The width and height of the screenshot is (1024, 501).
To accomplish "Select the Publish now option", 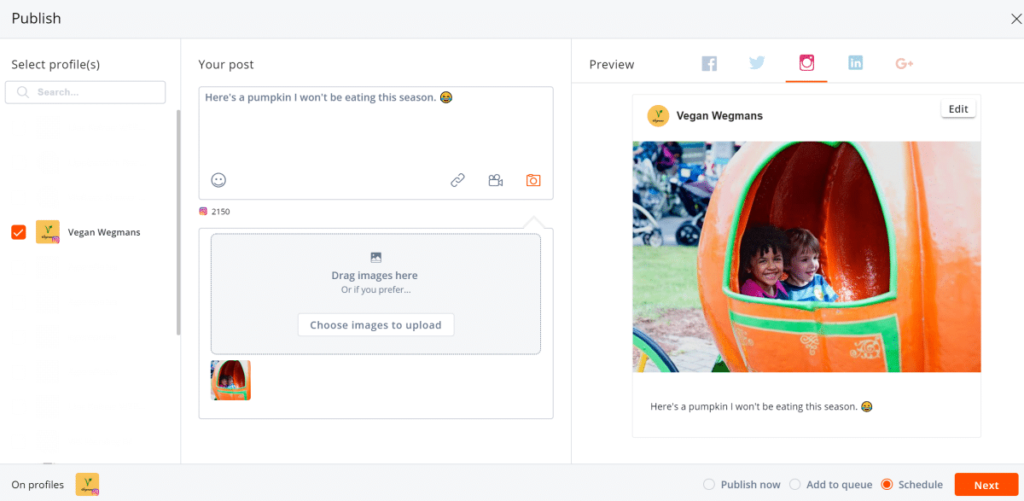I will (x=709, y=485).
